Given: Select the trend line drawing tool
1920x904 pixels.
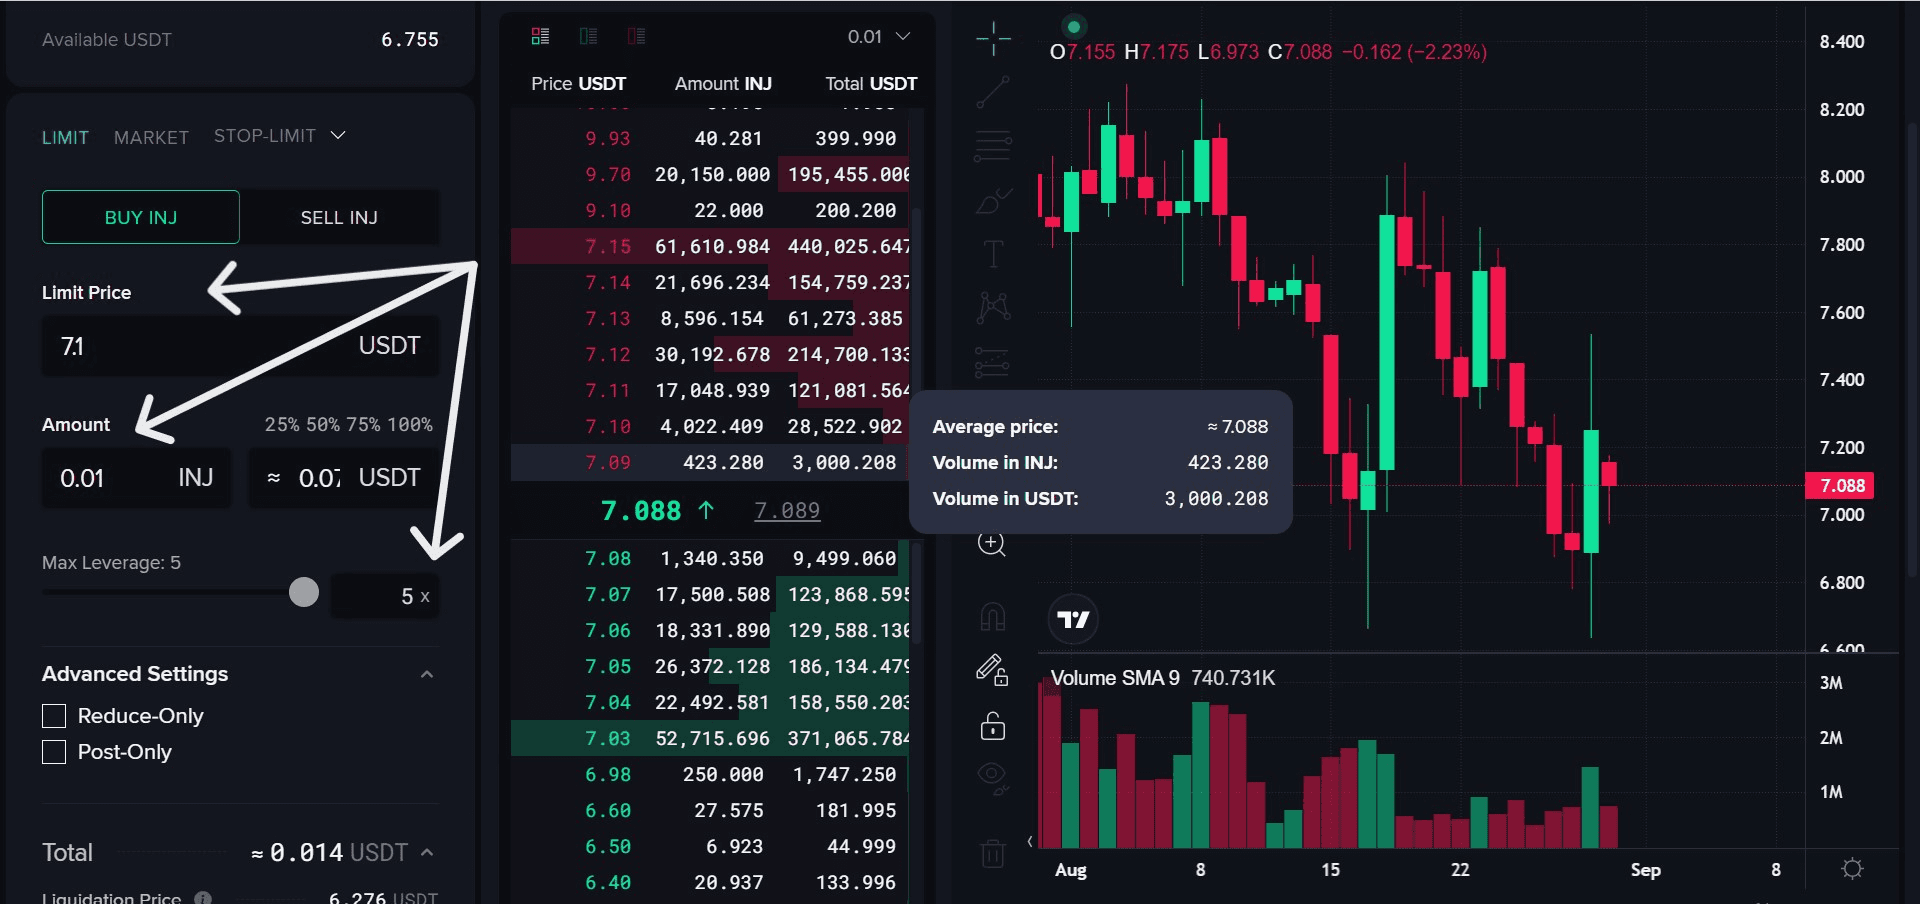Looking at the screenshot, I should [x=993, y=92].
